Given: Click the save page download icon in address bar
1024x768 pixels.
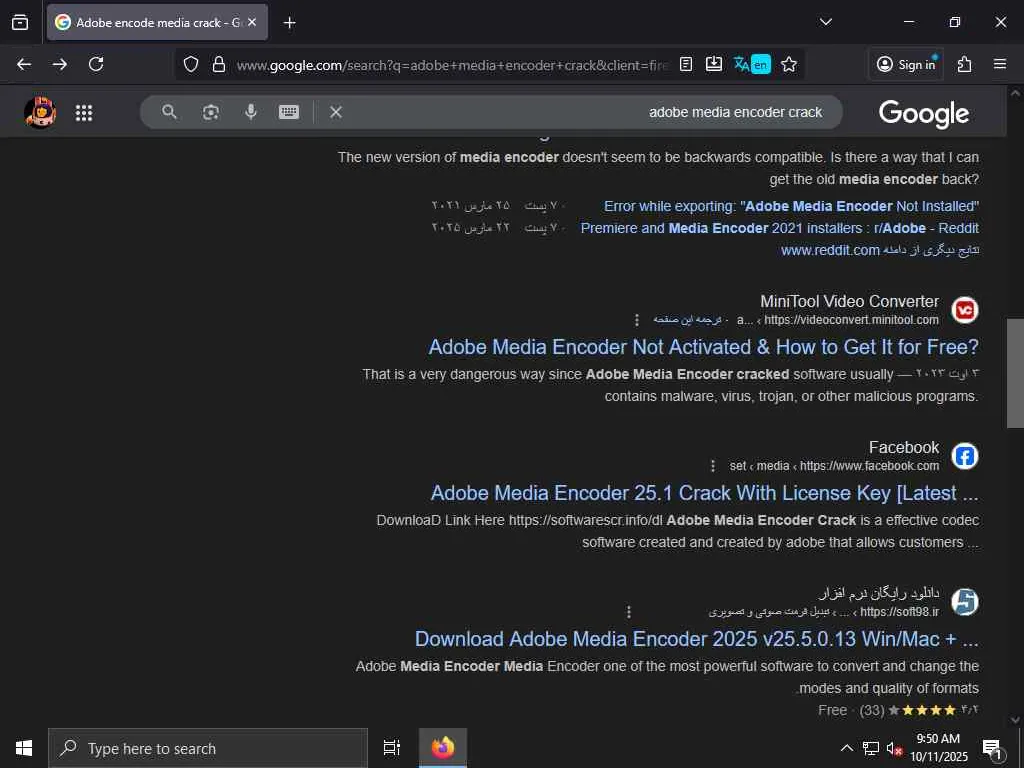Looking at the screenshot, I should pos(714,64).
